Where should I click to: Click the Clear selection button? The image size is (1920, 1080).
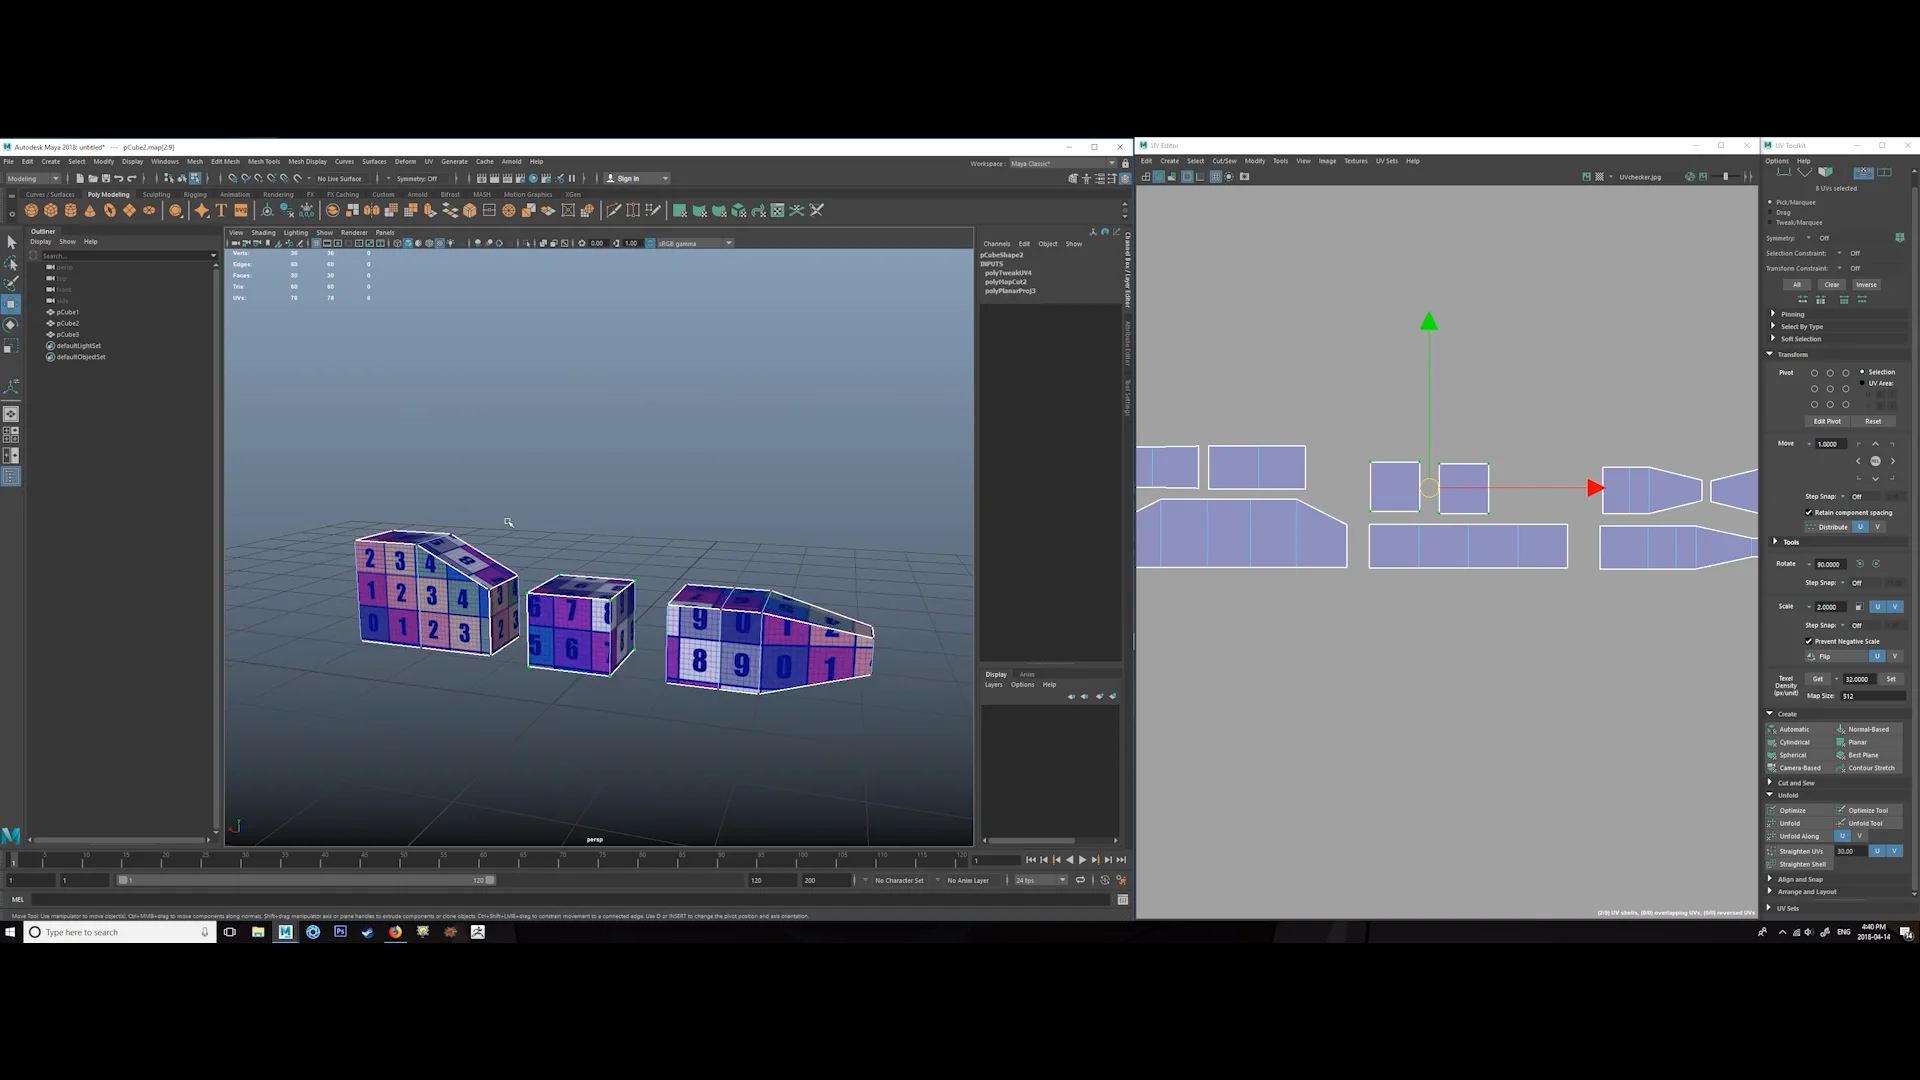tap(1831, 285)
